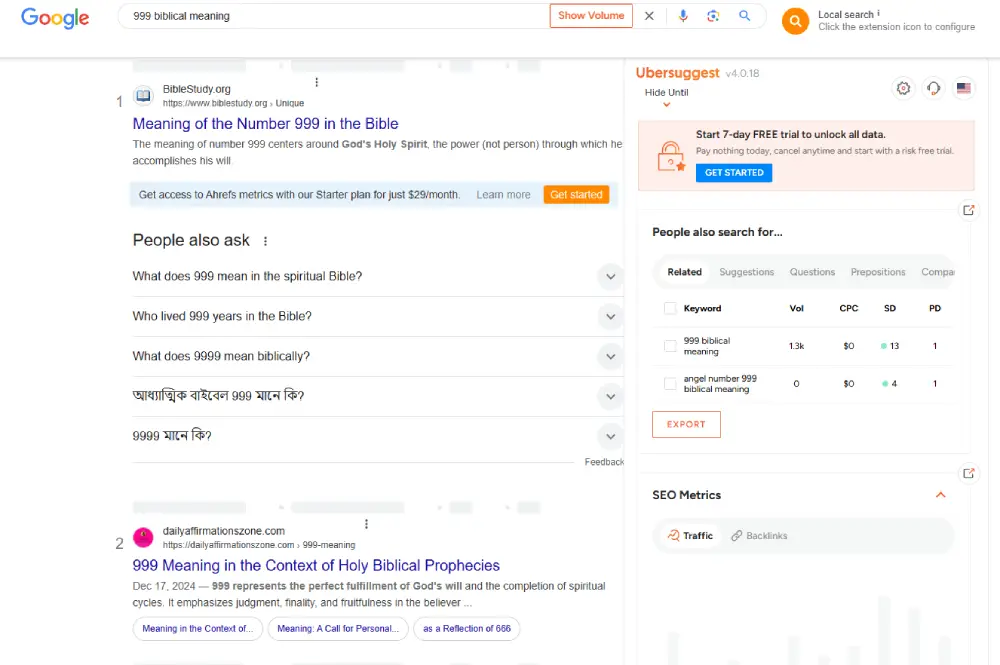Open options menu for BibleStudy.org result
This screenshot has width=1000, height=665.
[x=316, y=82]
